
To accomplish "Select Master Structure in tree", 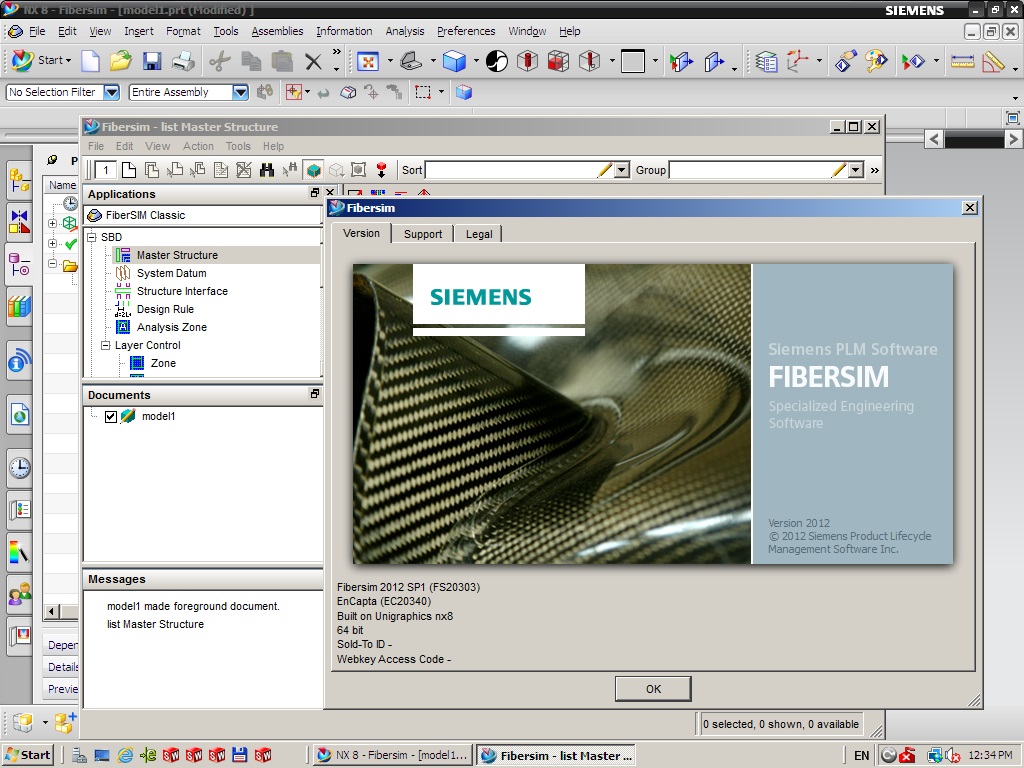I will (177, 255).
